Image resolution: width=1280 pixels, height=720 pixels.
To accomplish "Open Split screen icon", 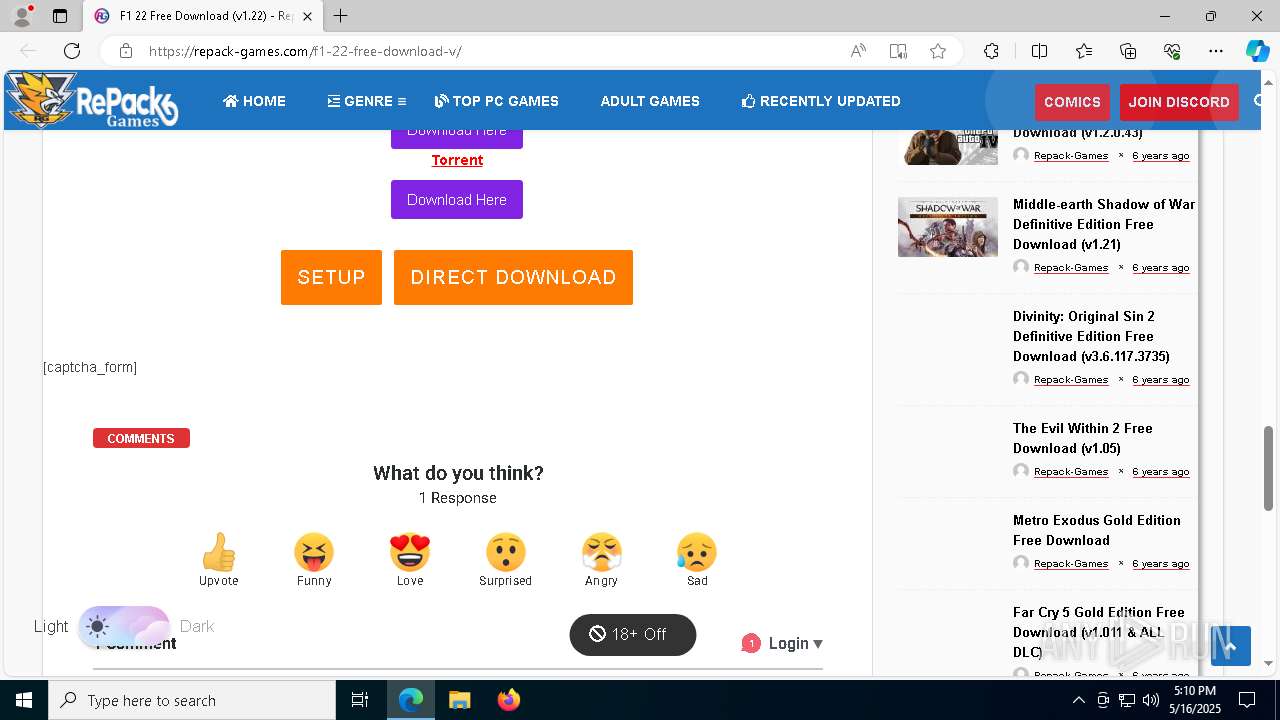I will pyautogui.click(x=1039, y=51).
